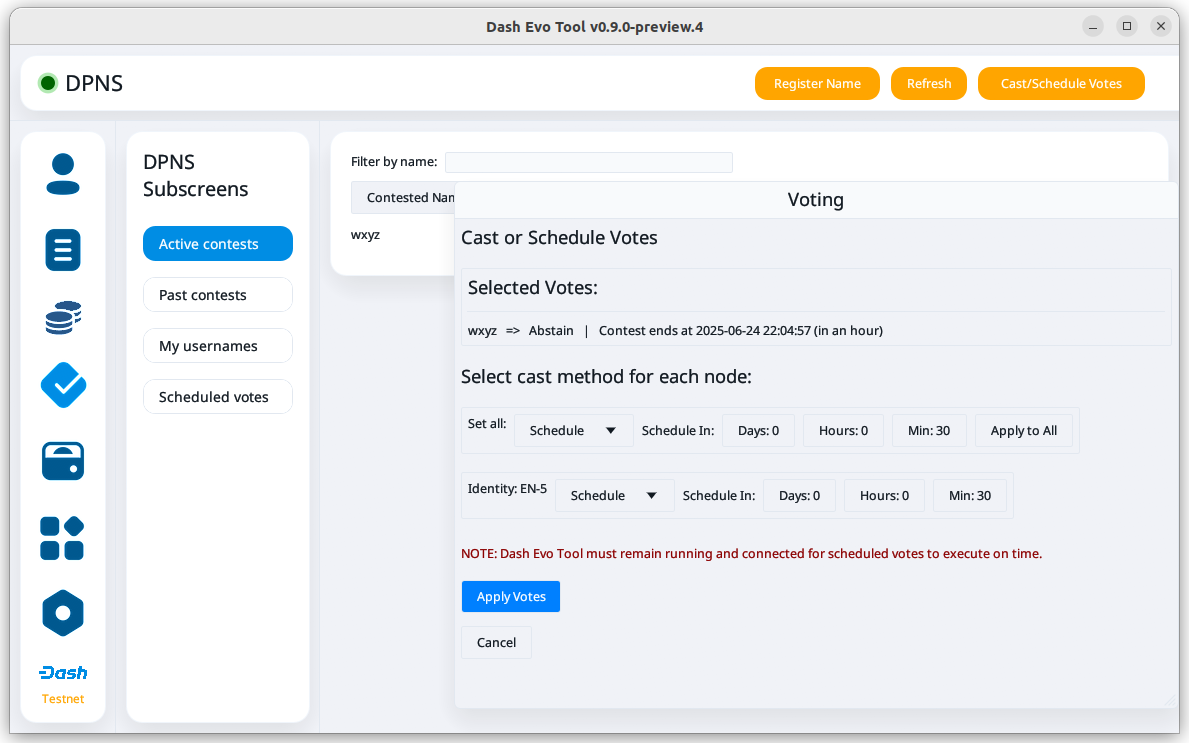Image resolution: width=1189 pixels, height=743 pixels.
Task: Open the hexagon network icon in sidebar
Action: click(x=63, y=613)
